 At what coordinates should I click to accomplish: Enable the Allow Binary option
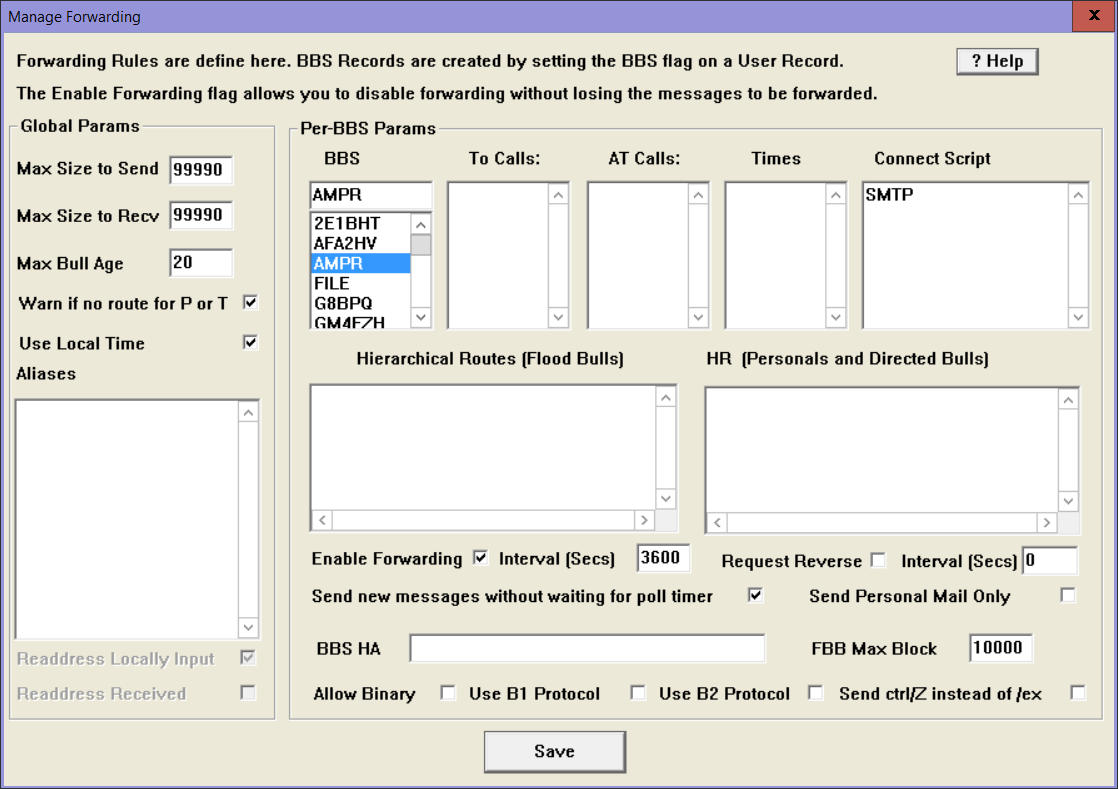(x=448, y=692)
